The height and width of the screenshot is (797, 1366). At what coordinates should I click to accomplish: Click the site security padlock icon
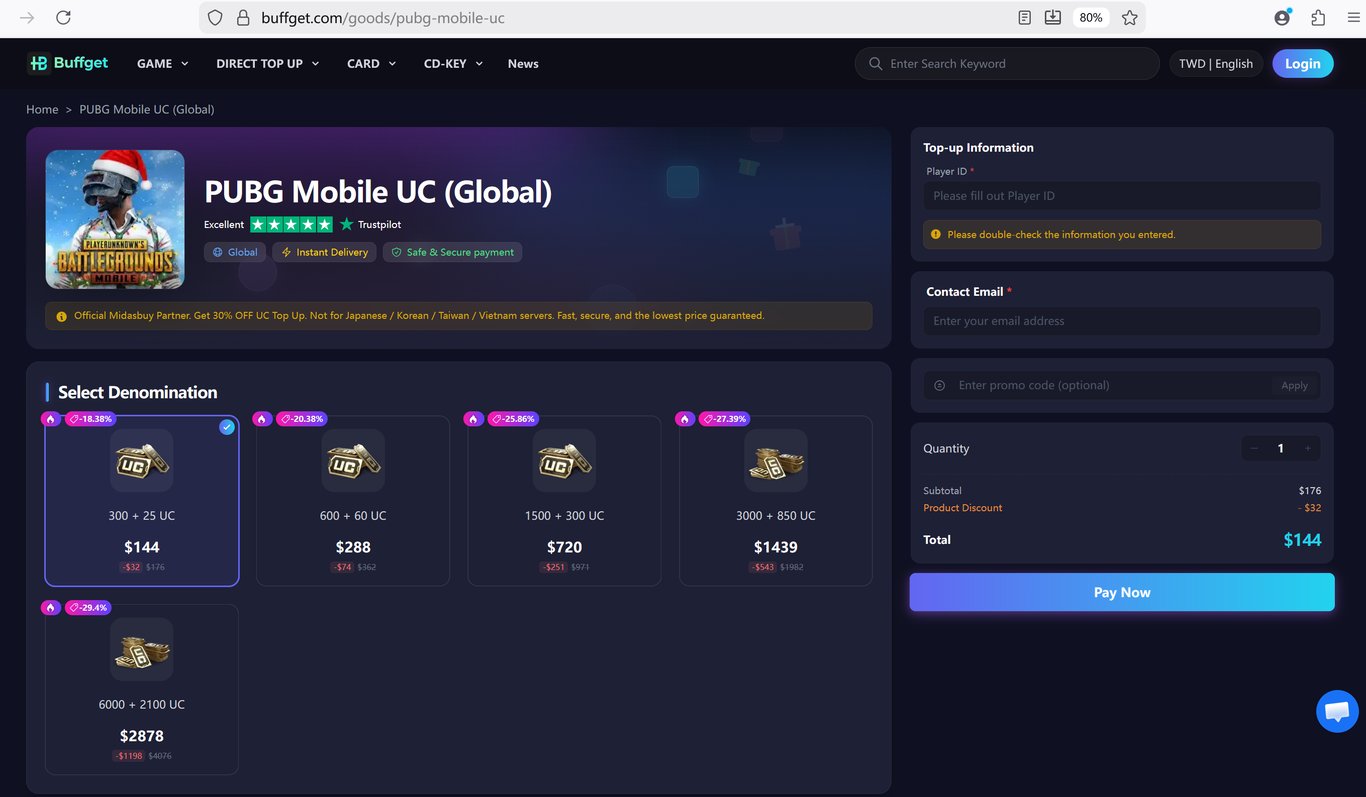242,18
